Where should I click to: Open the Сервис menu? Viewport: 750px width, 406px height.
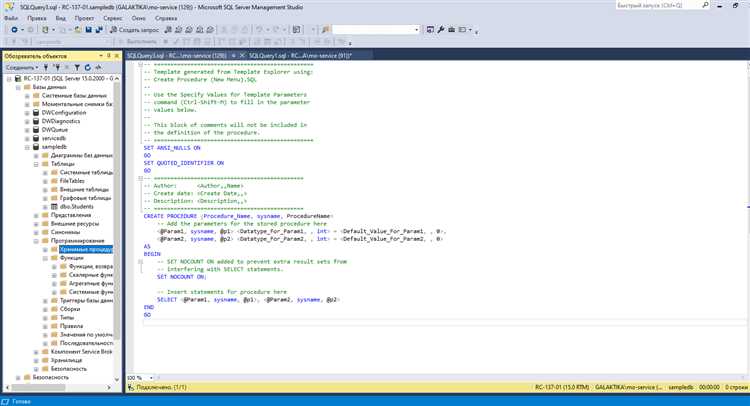(113, 18)
